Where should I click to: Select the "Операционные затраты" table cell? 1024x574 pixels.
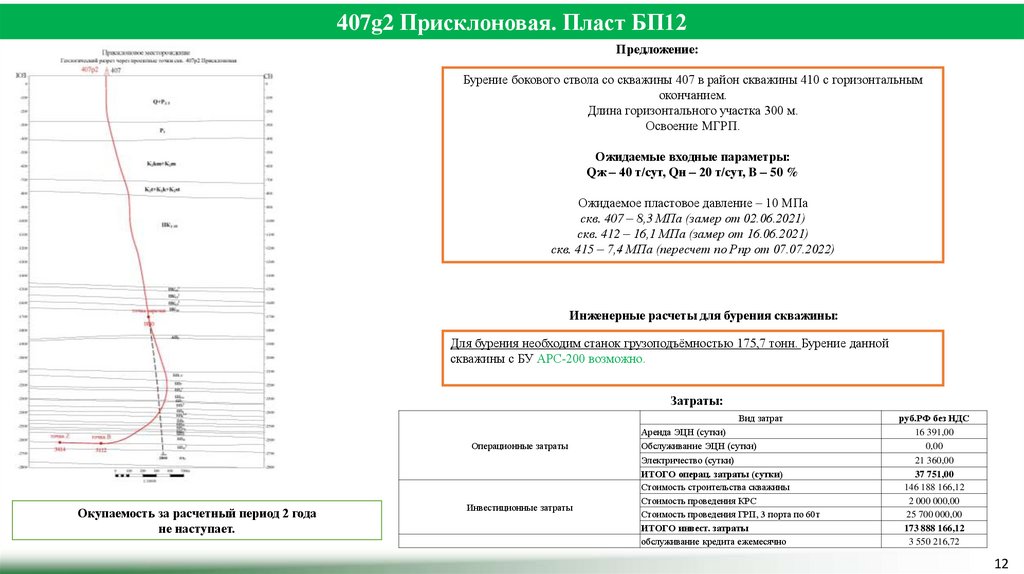click(x=519, y=446)
